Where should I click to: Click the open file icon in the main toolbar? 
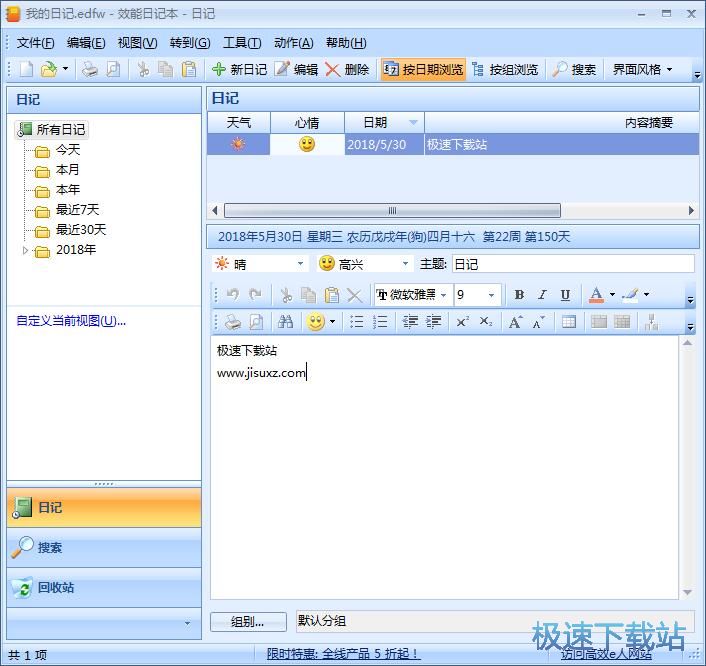pos(49,69)
